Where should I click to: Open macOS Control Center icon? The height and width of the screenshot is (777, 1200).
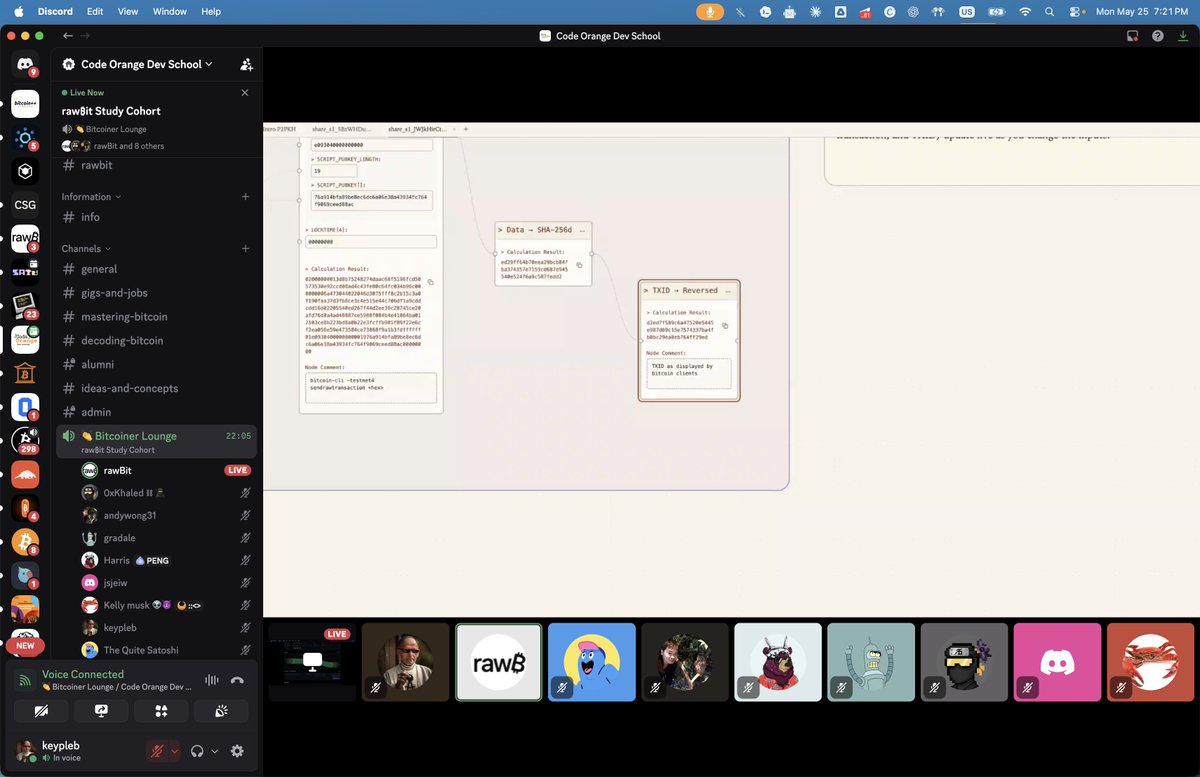click(x=1075, y=11)
